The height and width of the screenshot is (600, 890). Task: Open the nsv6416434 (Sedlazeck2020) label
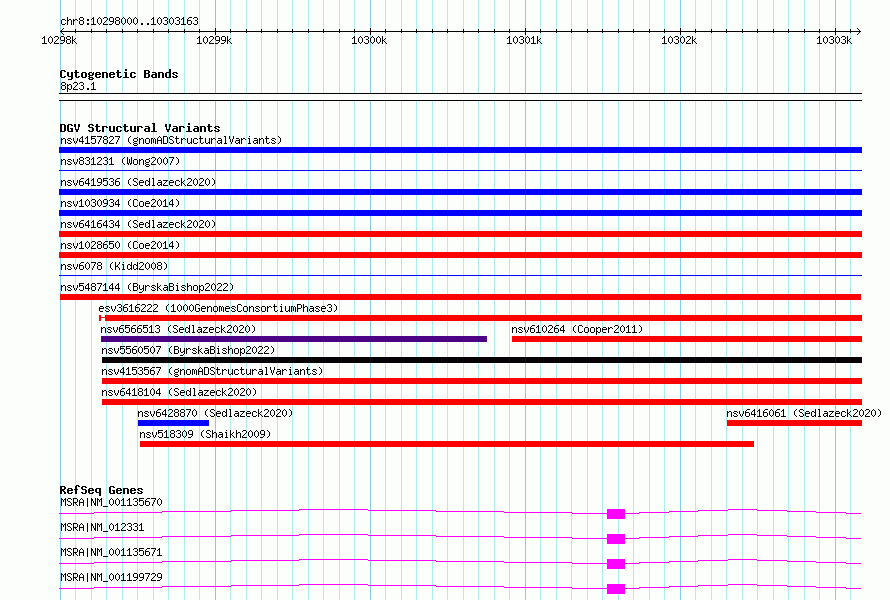pyautogui.click(x=138, y=224)
